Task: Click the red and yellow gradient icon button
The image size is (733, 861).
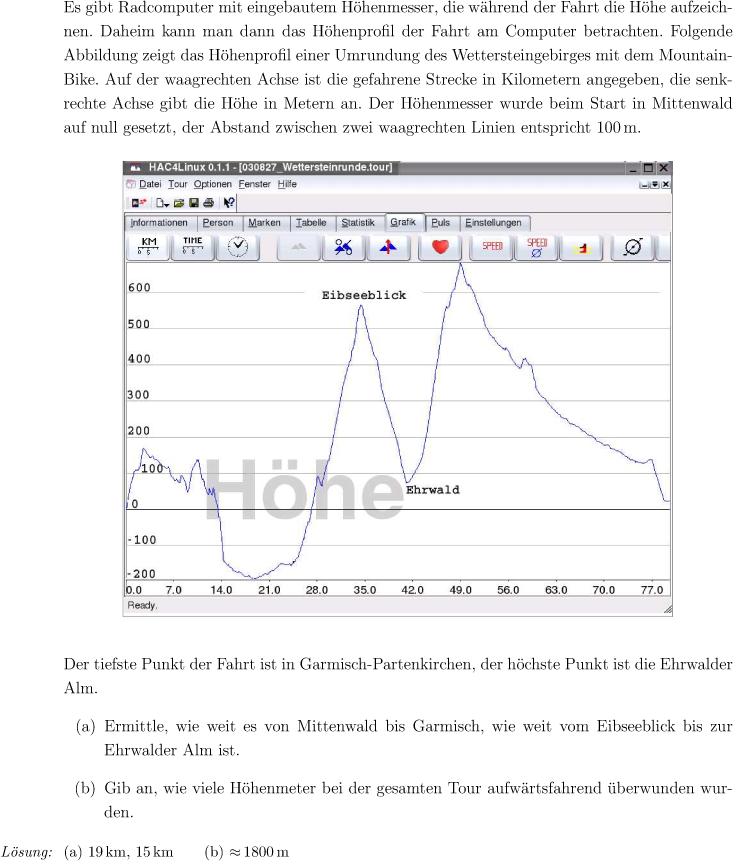Action: click(581, 247)
